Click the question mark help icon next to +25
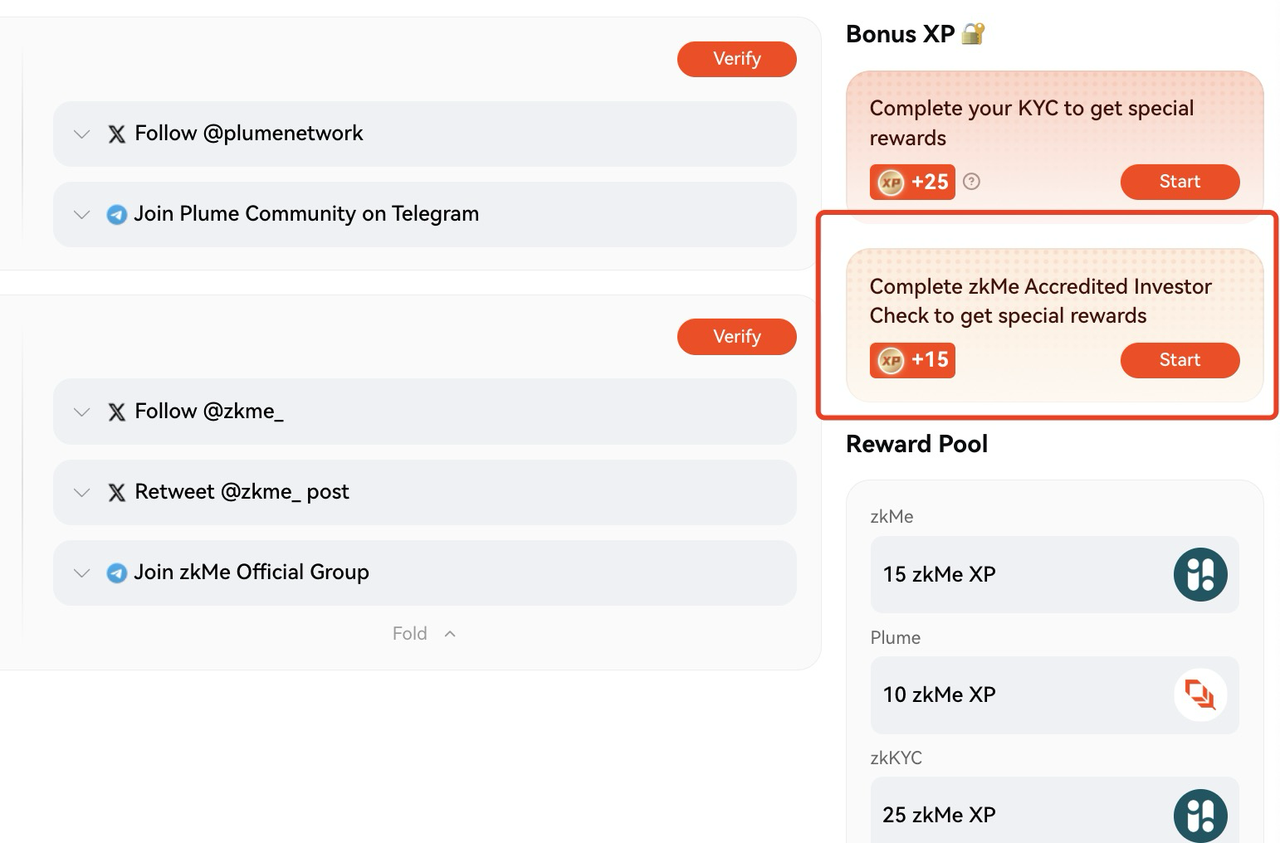The image size is (1280, 843). click(x=971, y=182)
